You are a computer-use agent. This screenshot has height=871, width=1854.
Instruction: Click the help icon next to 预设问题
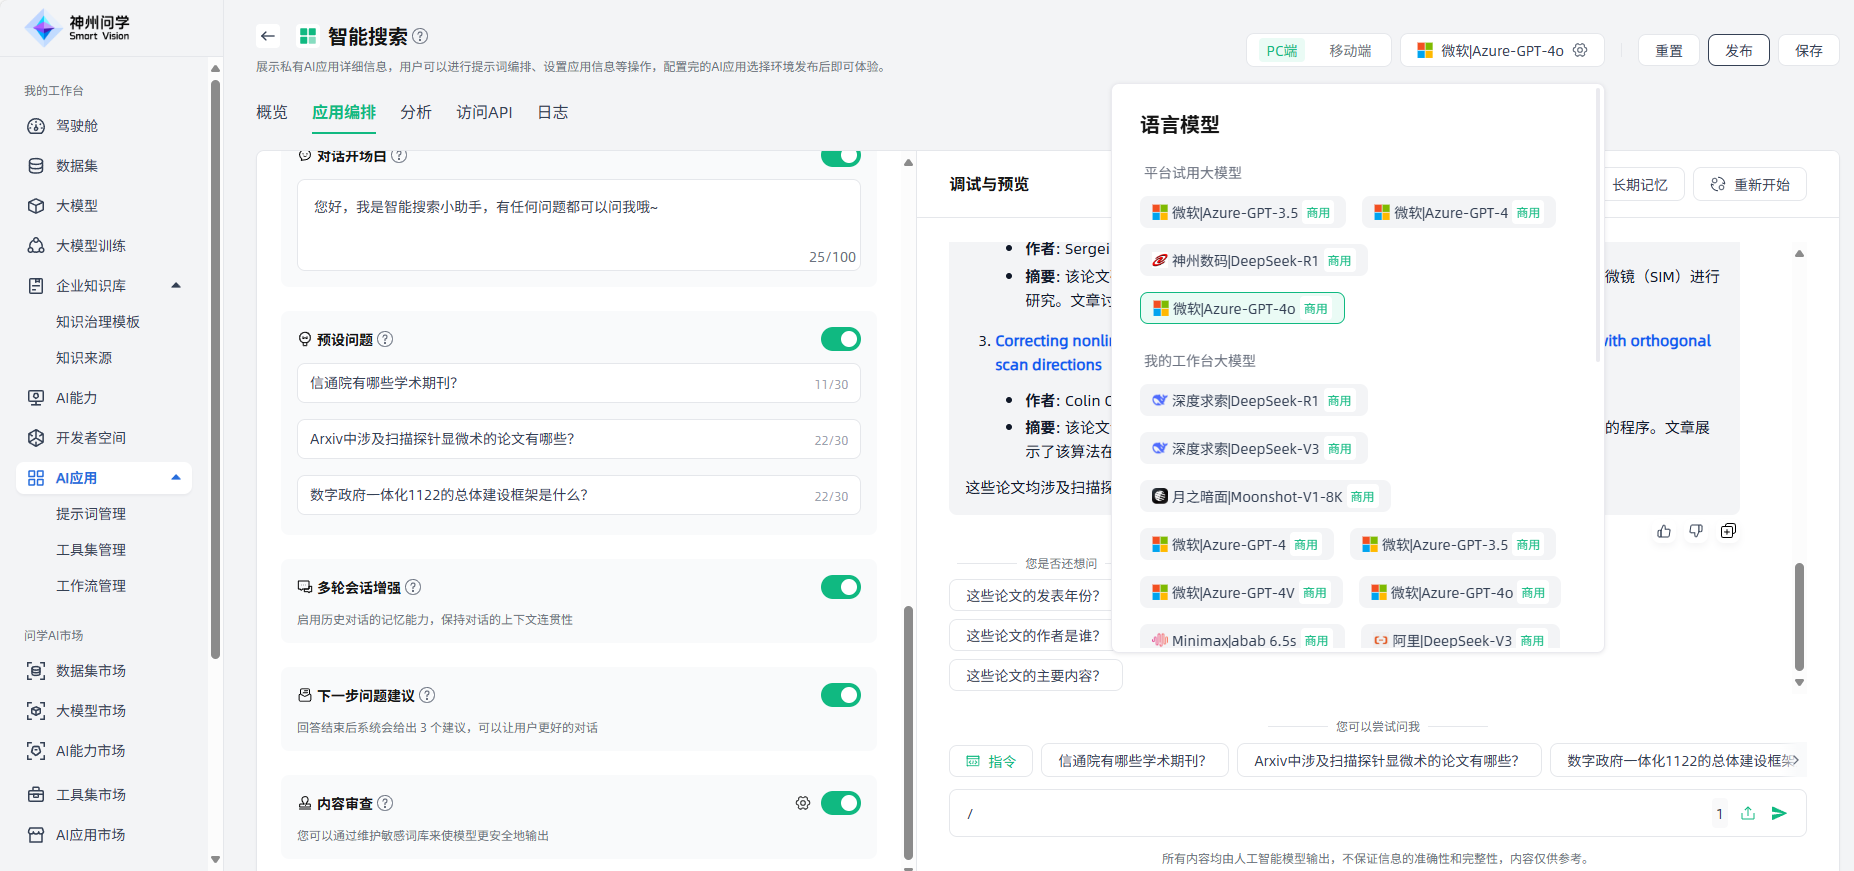click(x=385, y=339)
